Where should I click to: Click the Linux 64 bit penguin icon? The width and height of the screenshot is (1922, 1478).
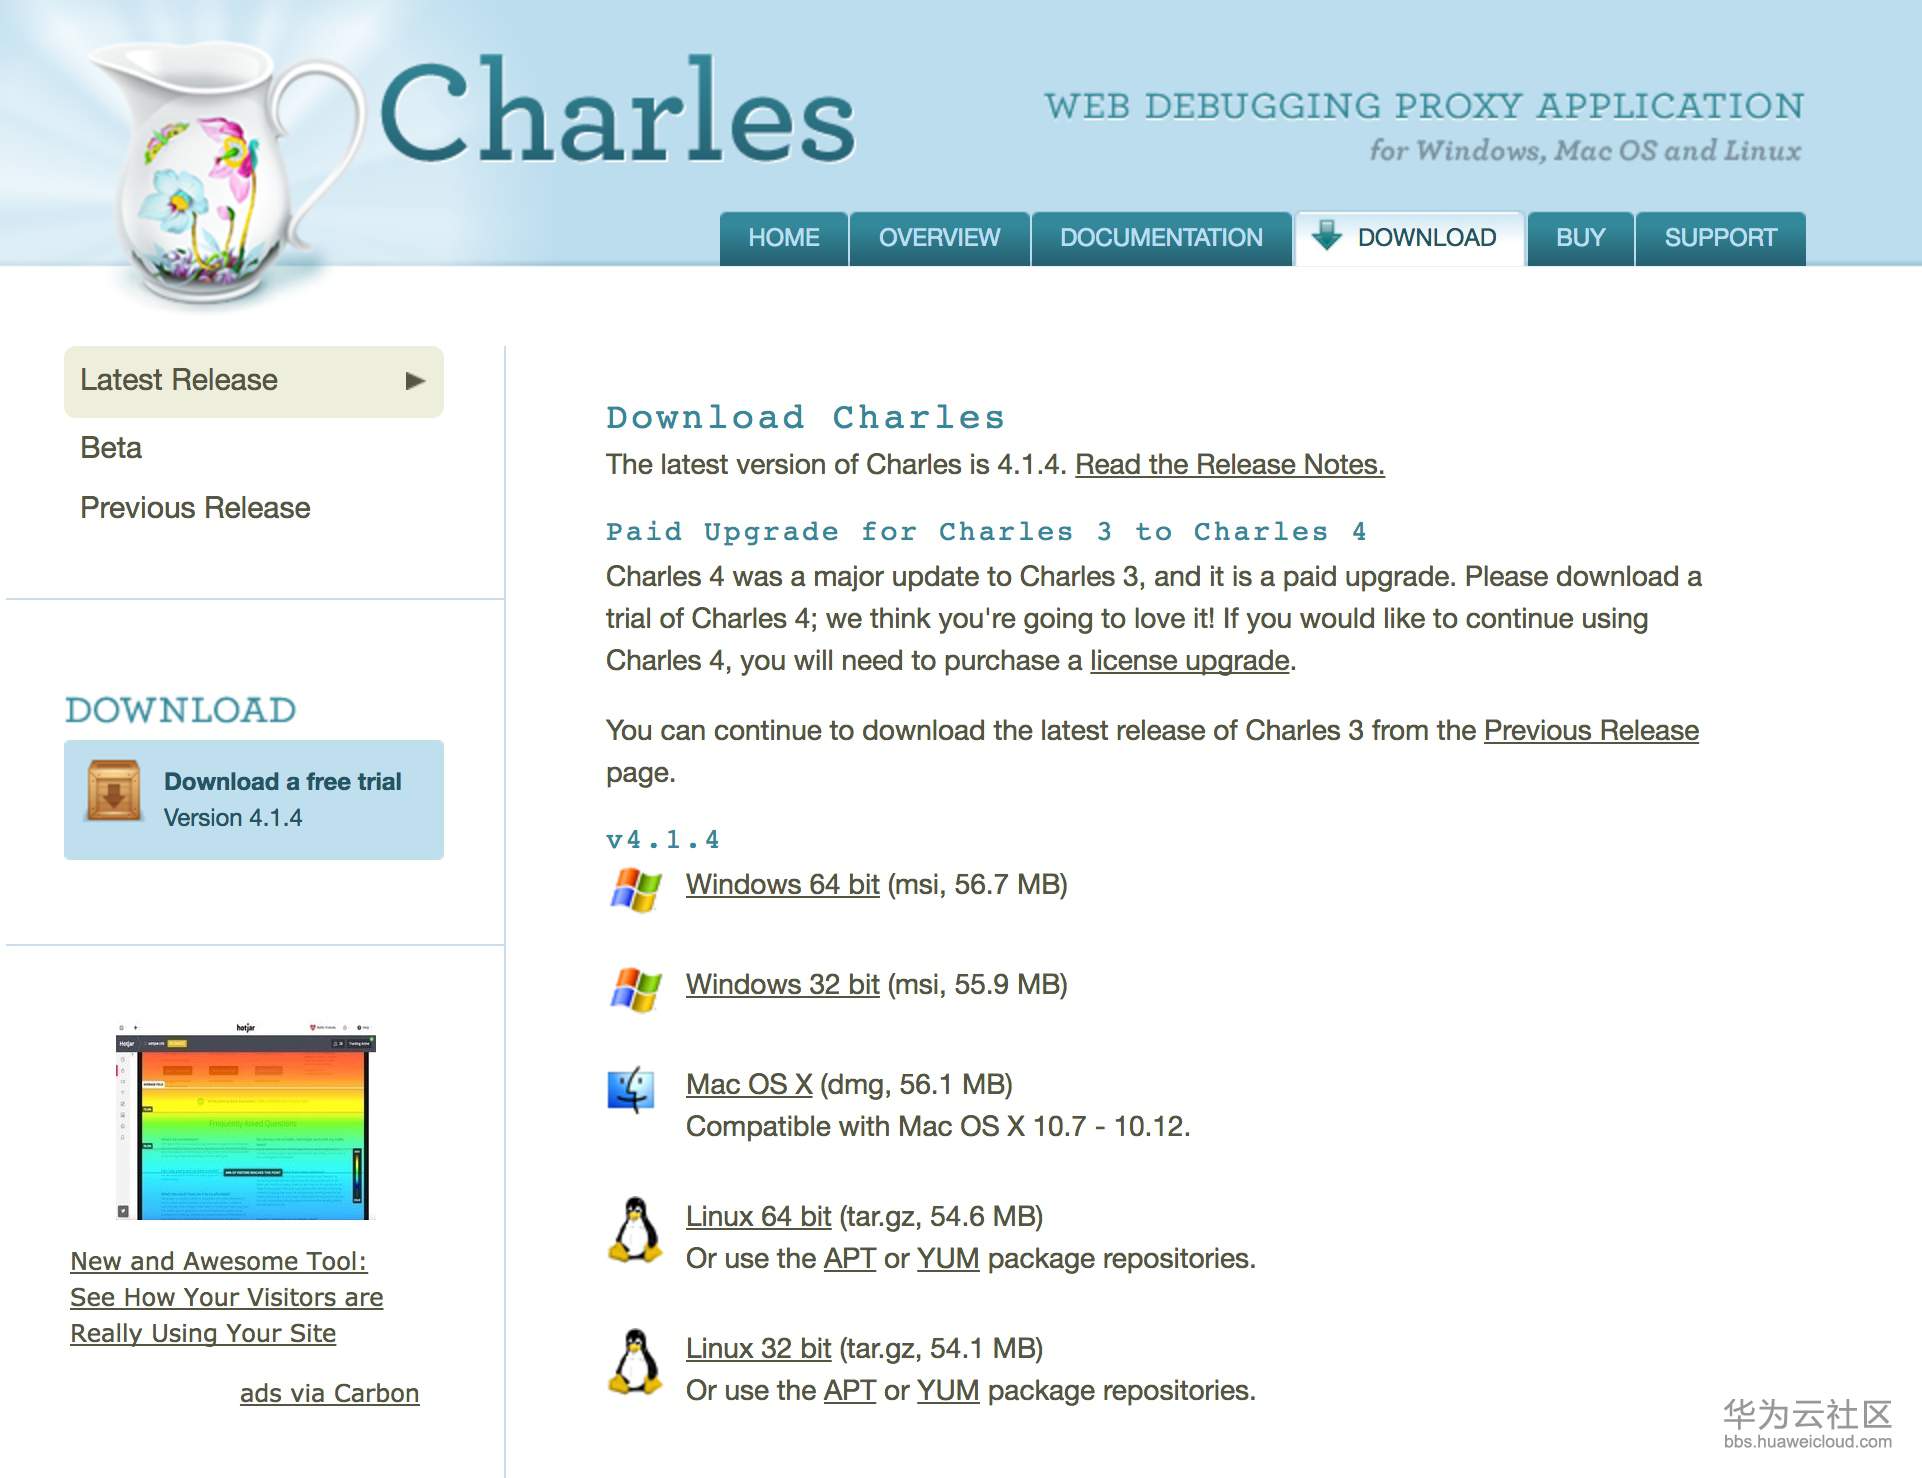pos(636,1229)
